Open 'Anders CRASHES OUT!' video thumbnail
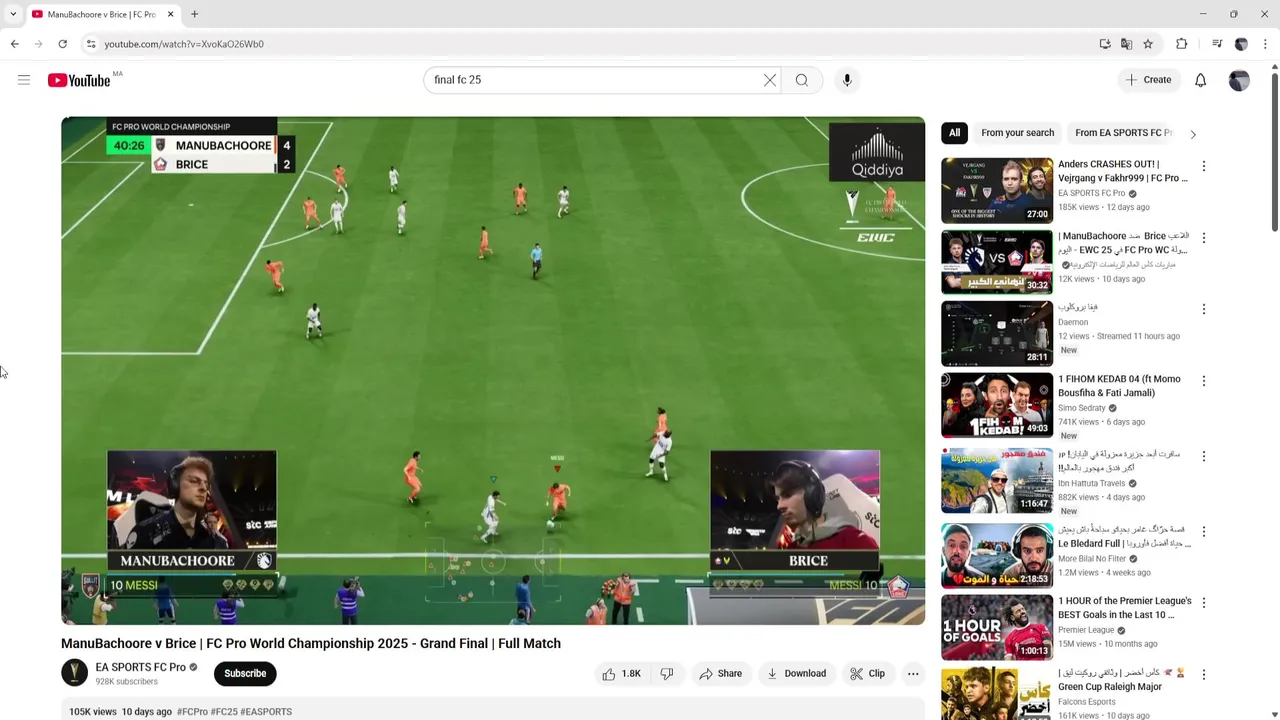 pyautogui.click(x=997, y=190)
